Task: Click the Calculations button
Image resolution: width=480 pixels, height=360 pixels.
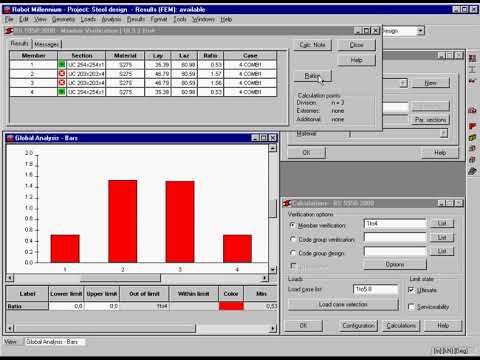Action: pos(401,325)
